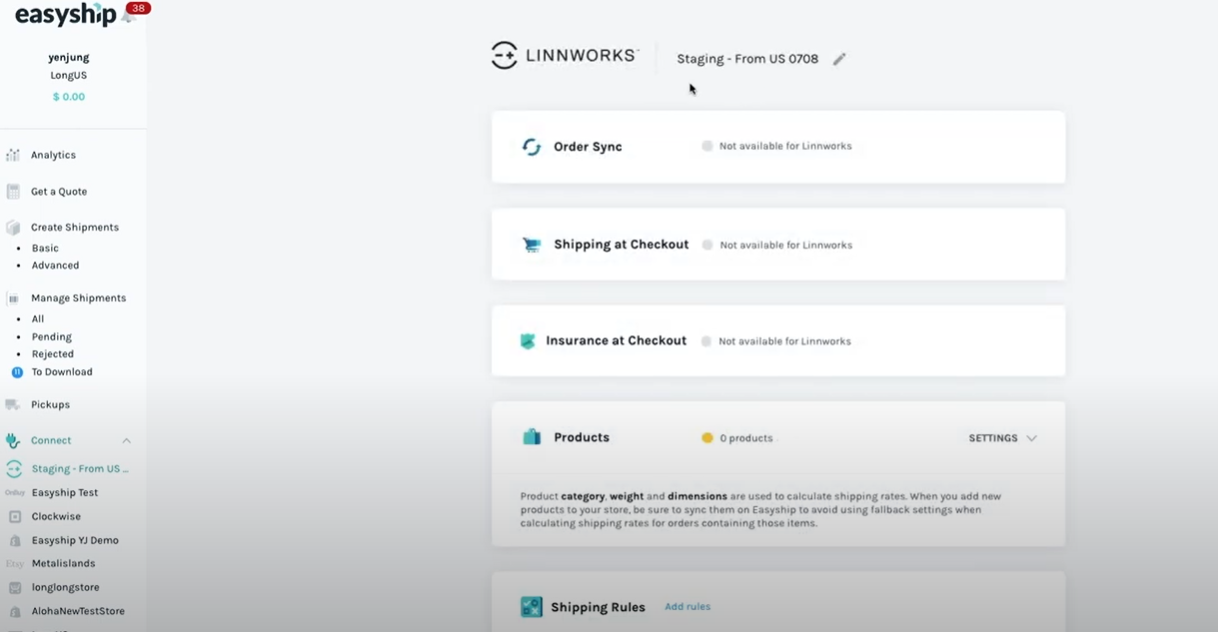Click the Pickups truck icon

tap(13, 405)
